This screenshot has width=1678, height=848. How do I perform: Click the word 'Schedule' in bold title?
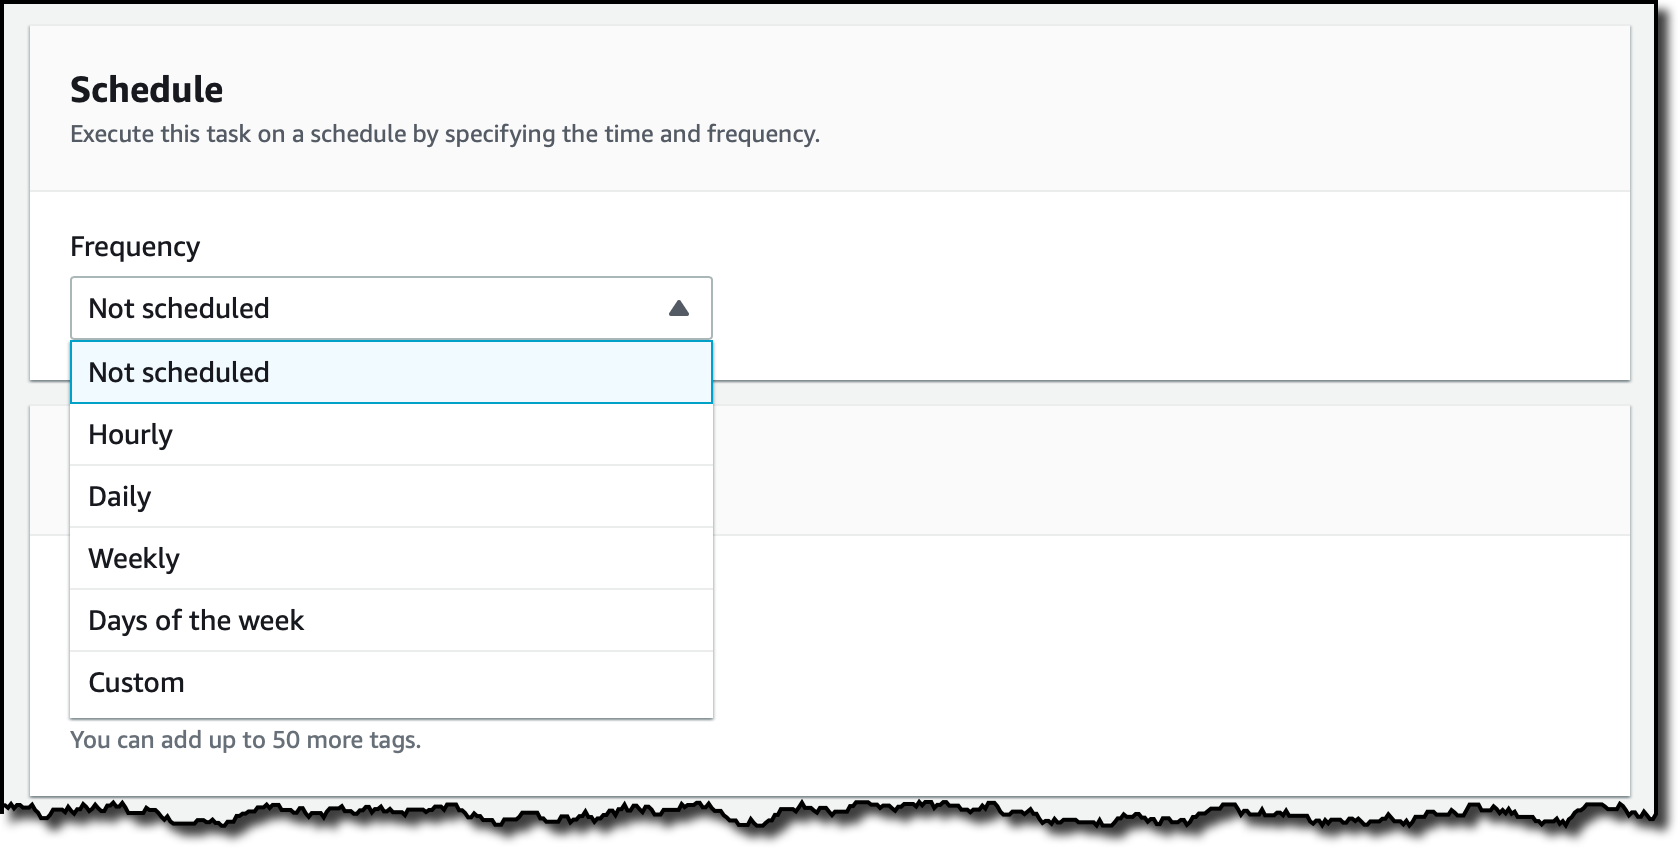click(147, 90)
